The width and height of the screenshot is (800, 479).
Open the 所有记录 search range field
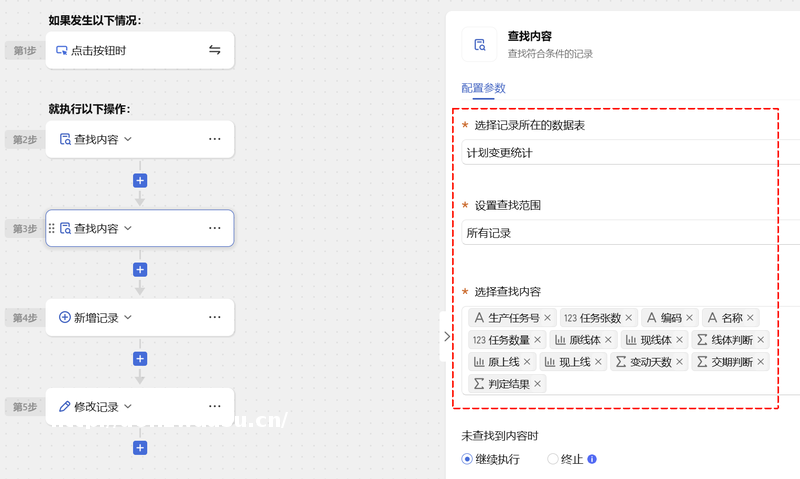620,233
